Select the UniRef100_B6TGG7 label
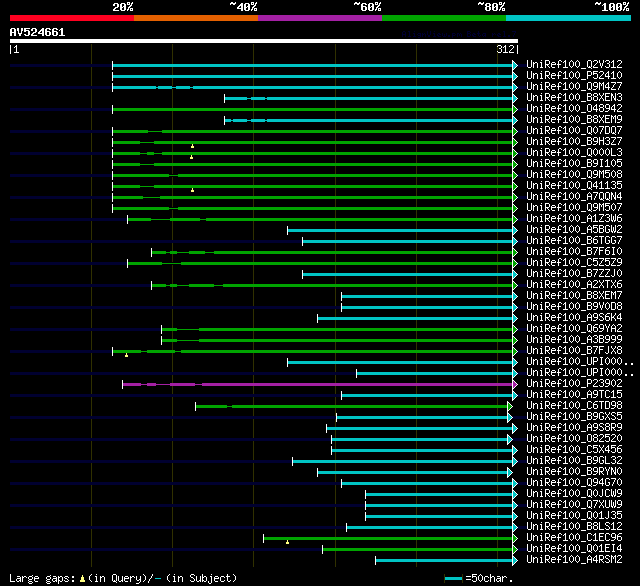640x586 pixels. [x=574, y=240]
